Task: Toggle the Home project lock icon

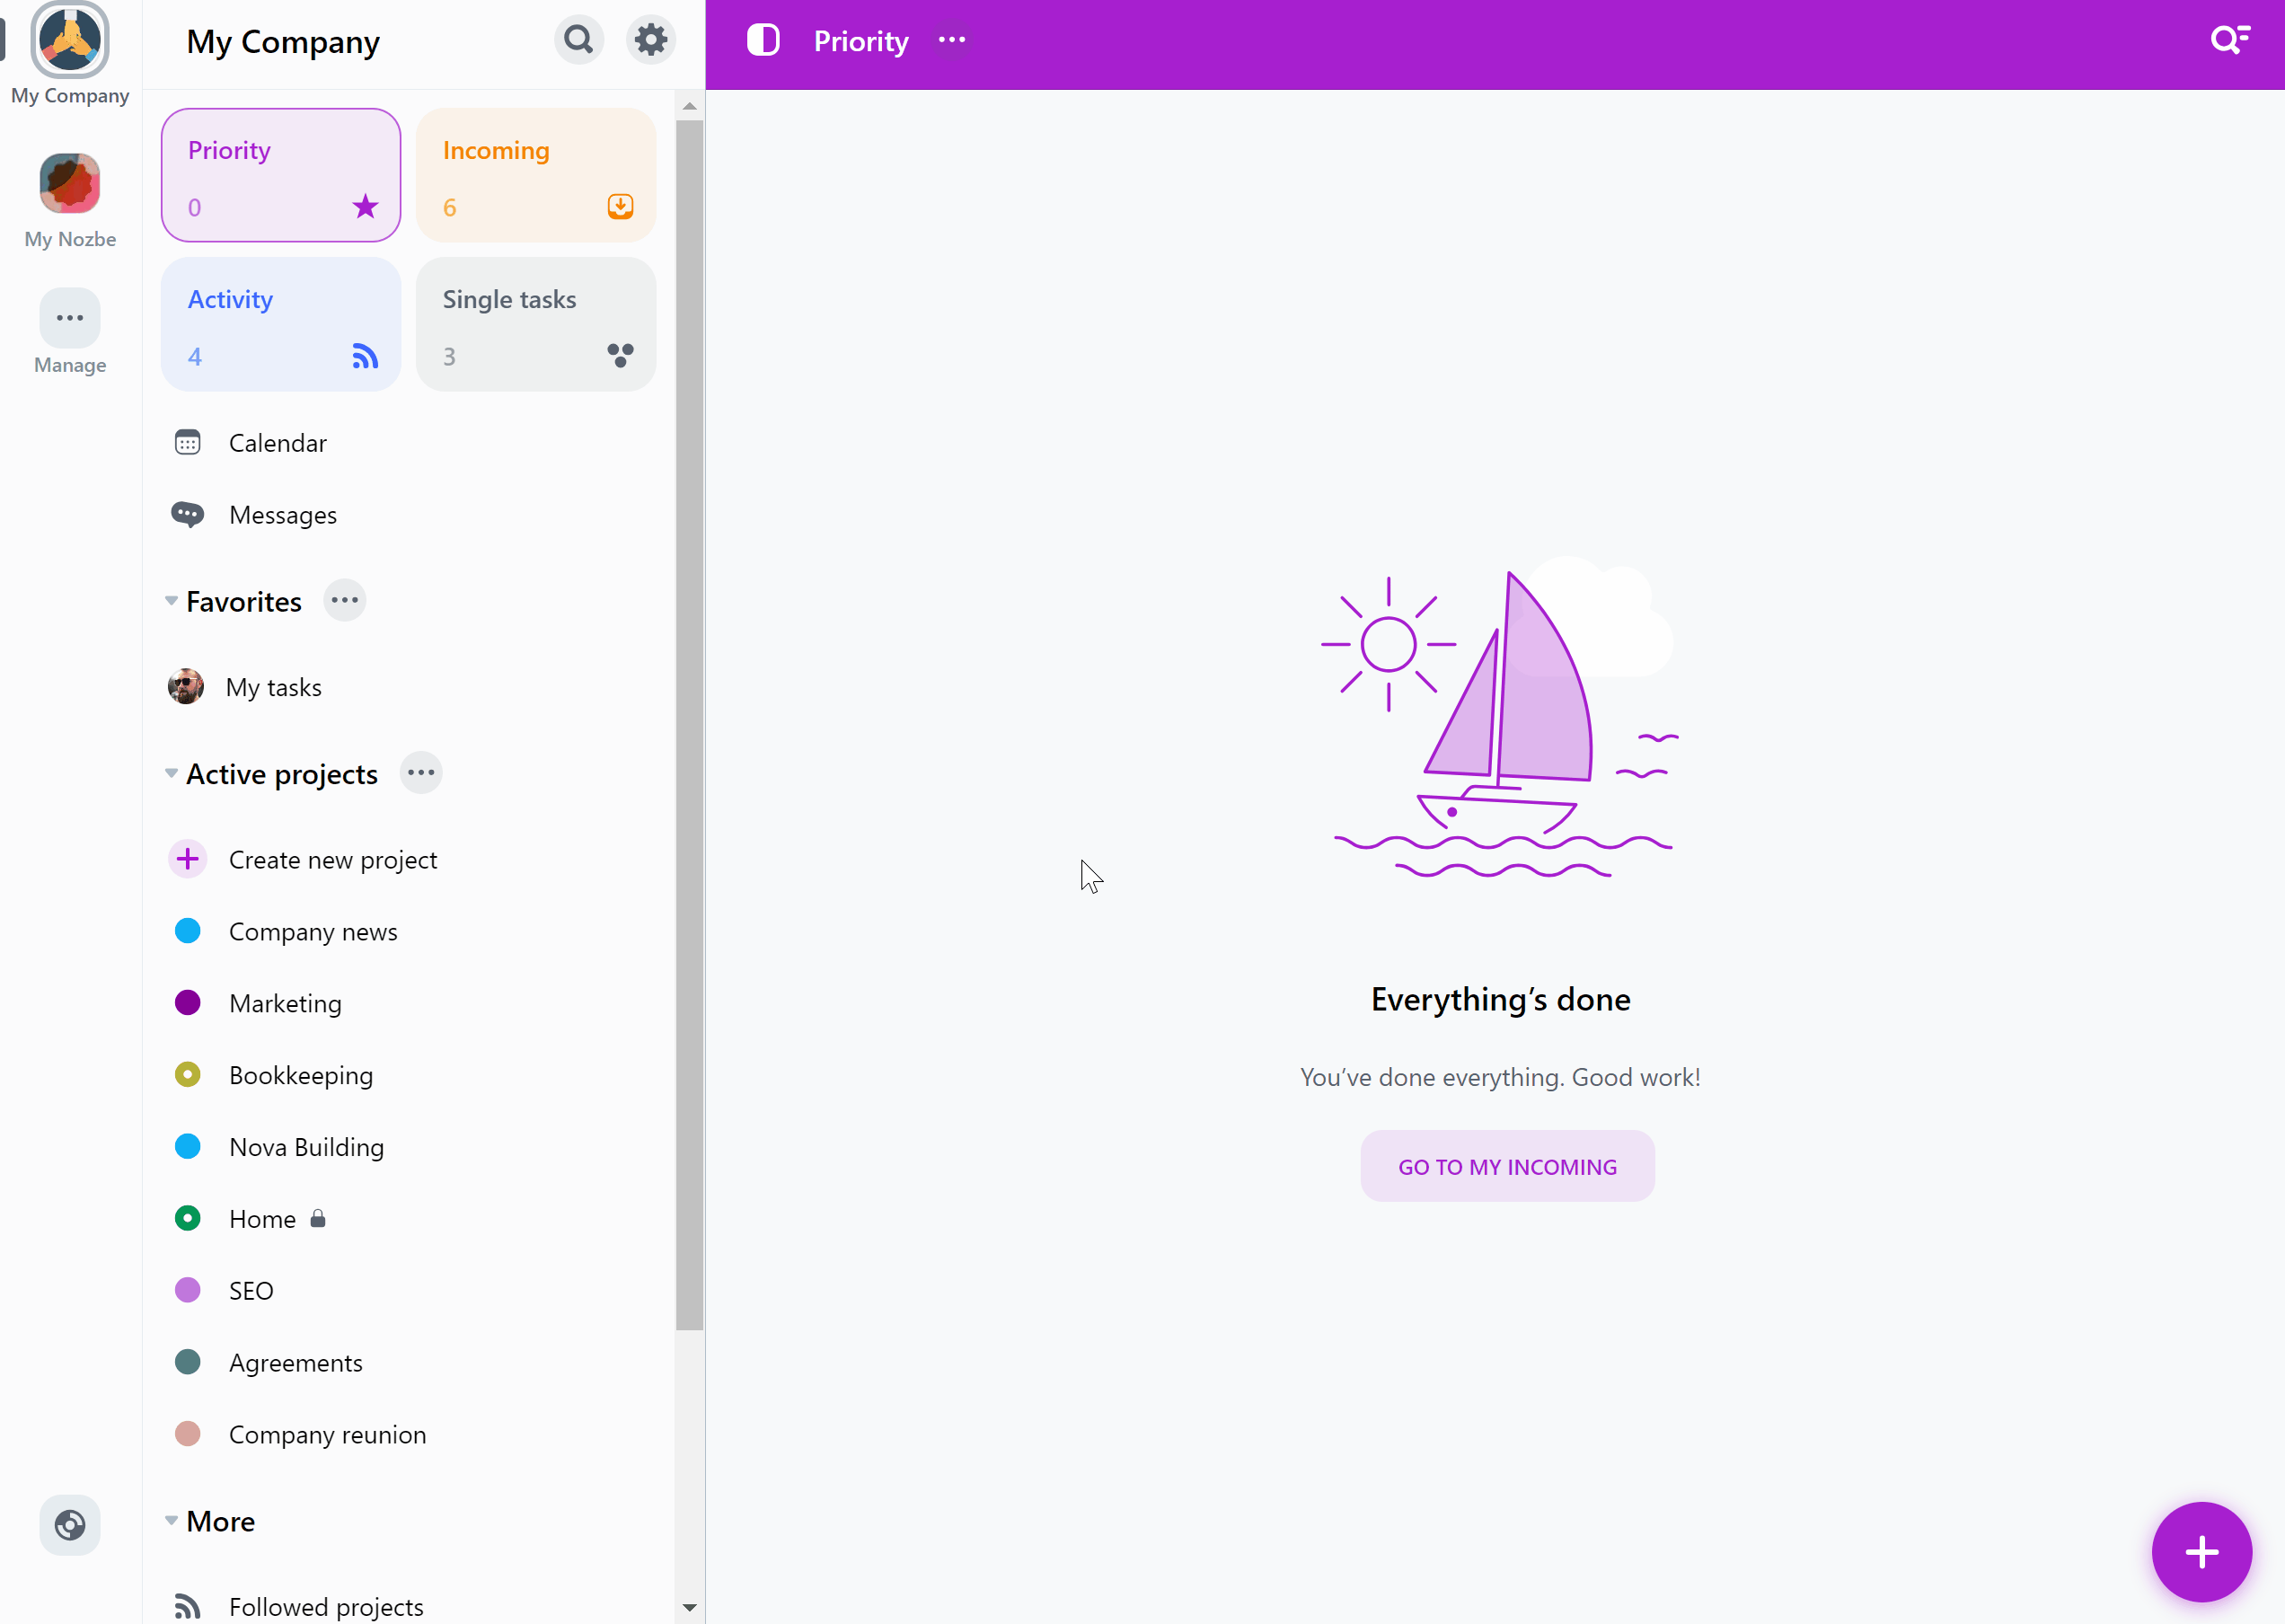Action: click(x=318, y=1218)
